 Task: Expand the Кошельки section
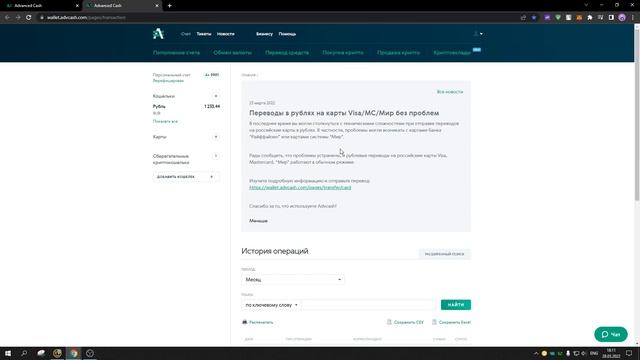(x=216, y=96)
